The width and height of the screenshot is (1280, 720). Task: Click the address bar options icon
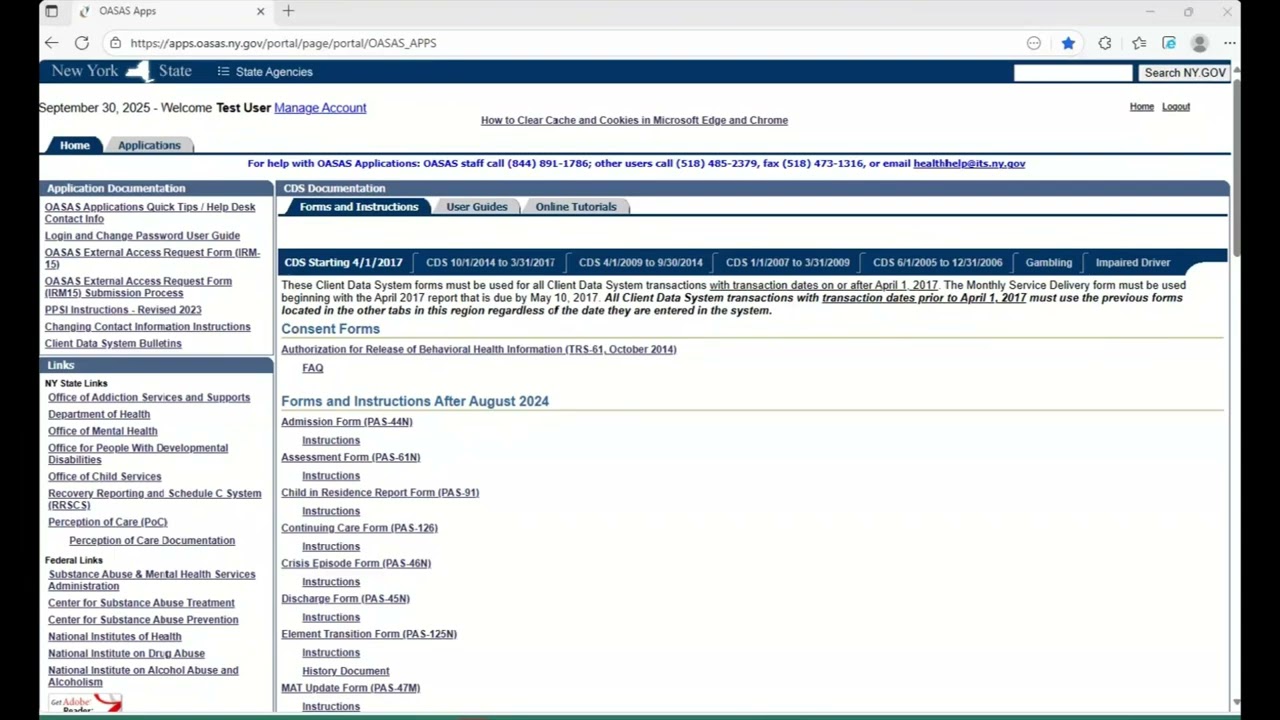click(x=1033, y=43)
